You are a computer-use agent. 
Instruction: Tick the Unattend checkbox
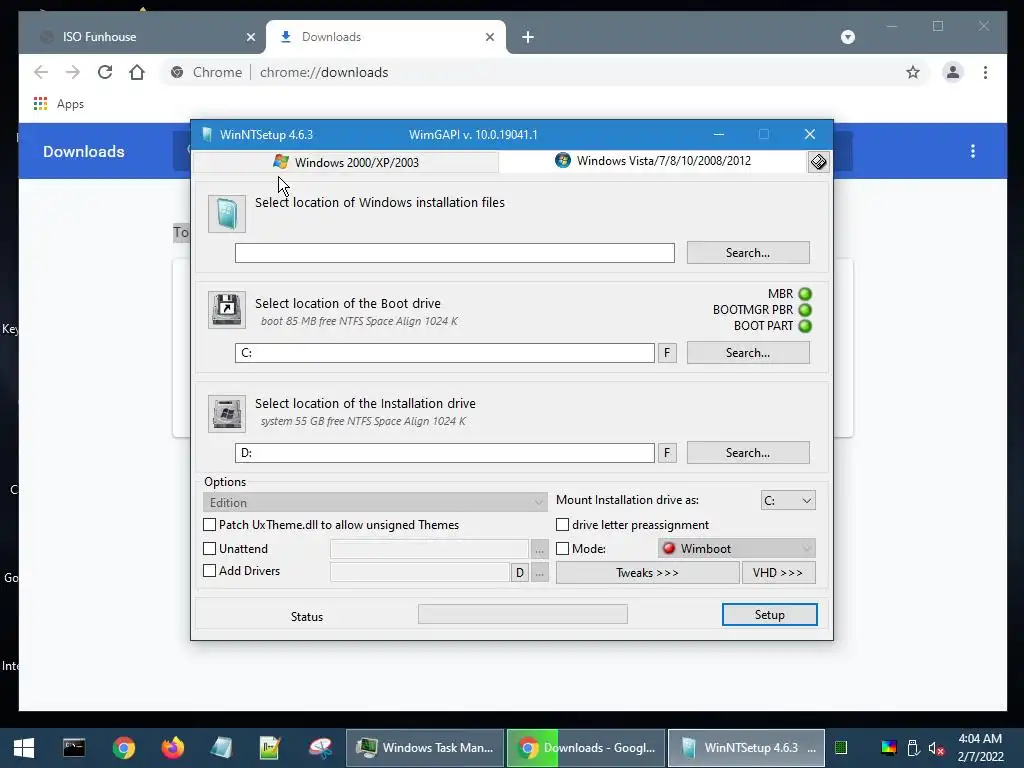[x=210, y=549]
